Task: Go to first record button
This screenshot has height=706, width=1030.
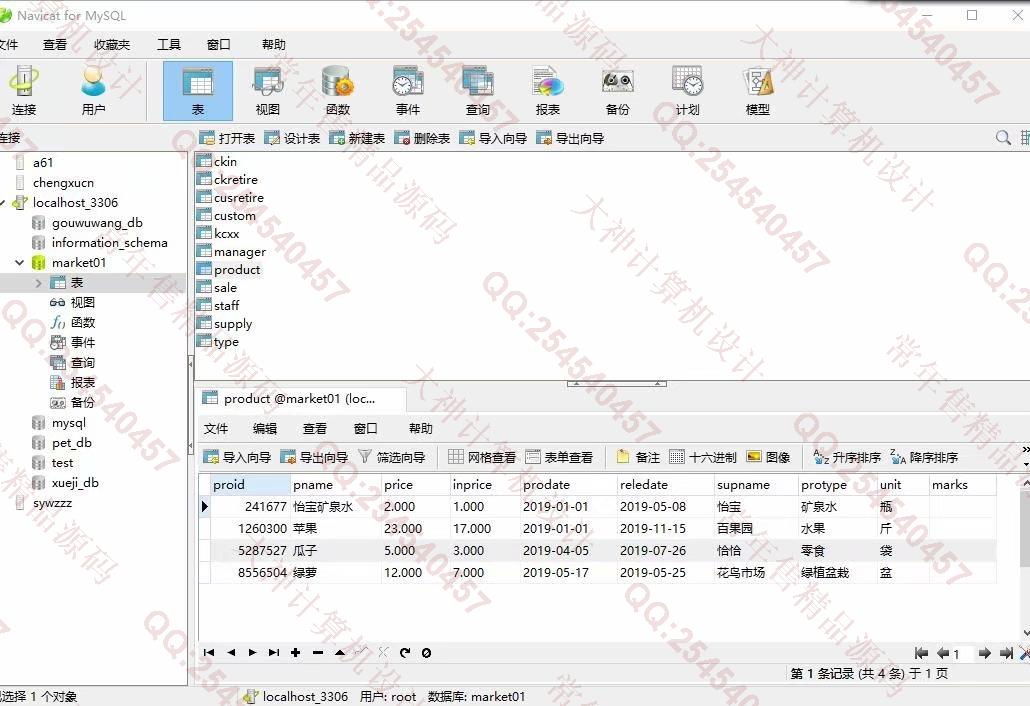Action: [209, 652]
